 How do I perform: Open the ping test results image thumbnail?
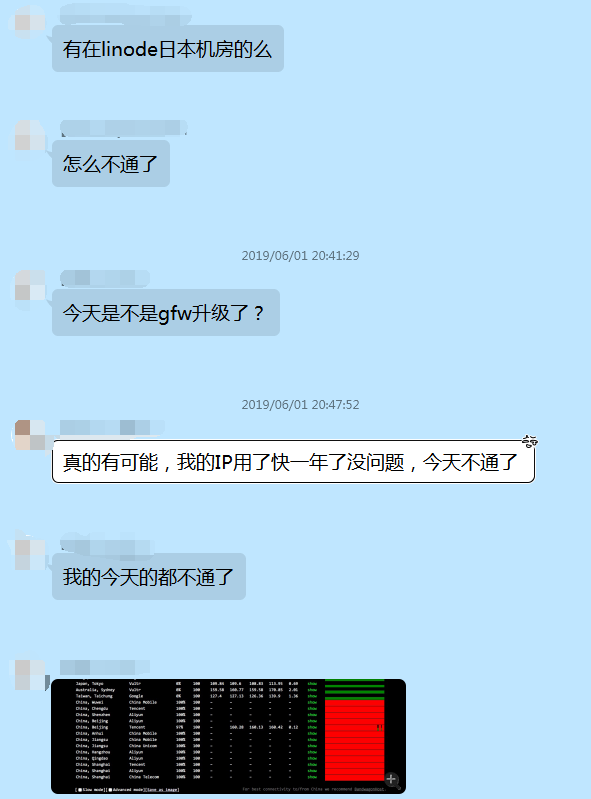click(228, 736)
